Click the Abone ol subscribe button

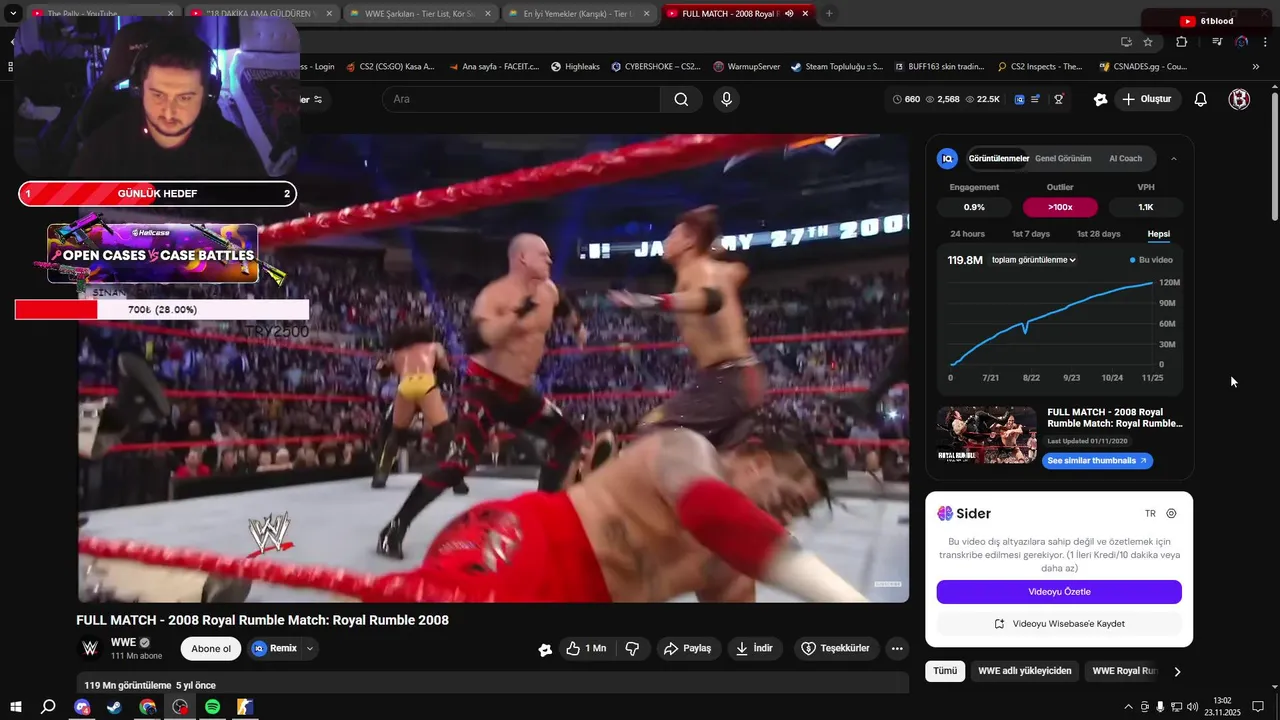pos(211,649)
